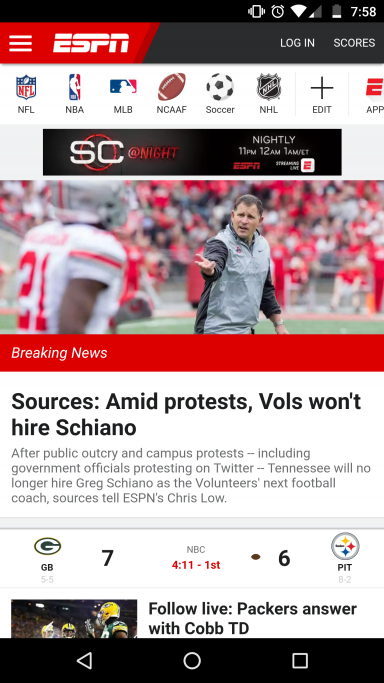Select the NBA league icon
This screenshot has width=384, height=683.
(x=74, y=87)
